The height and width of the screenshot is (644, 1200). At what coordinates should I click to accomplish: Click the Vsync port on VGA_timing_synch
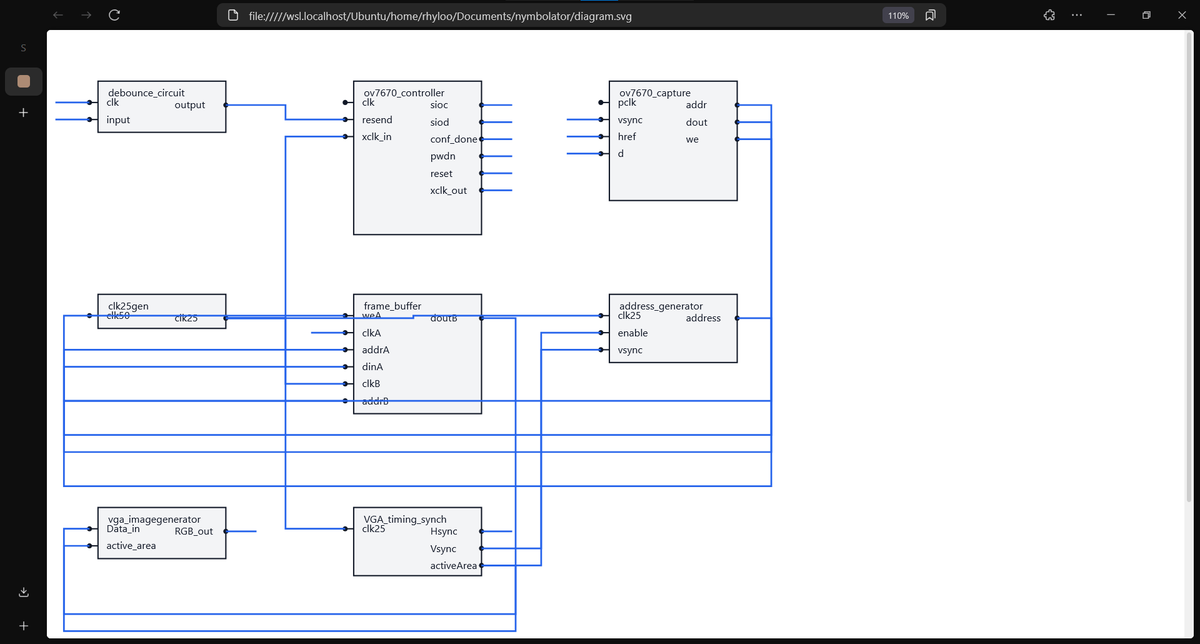(443, 549)
